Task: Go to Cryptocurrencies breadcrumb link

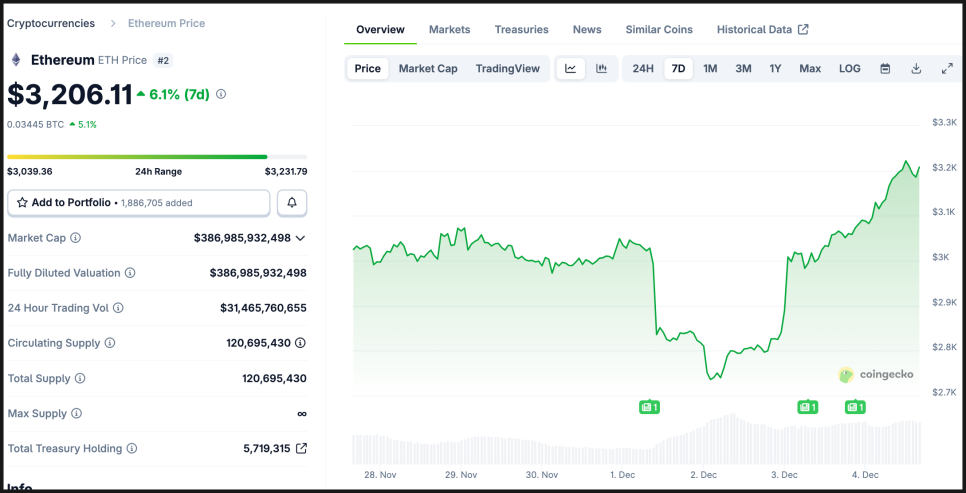Action: click(51, 23)
